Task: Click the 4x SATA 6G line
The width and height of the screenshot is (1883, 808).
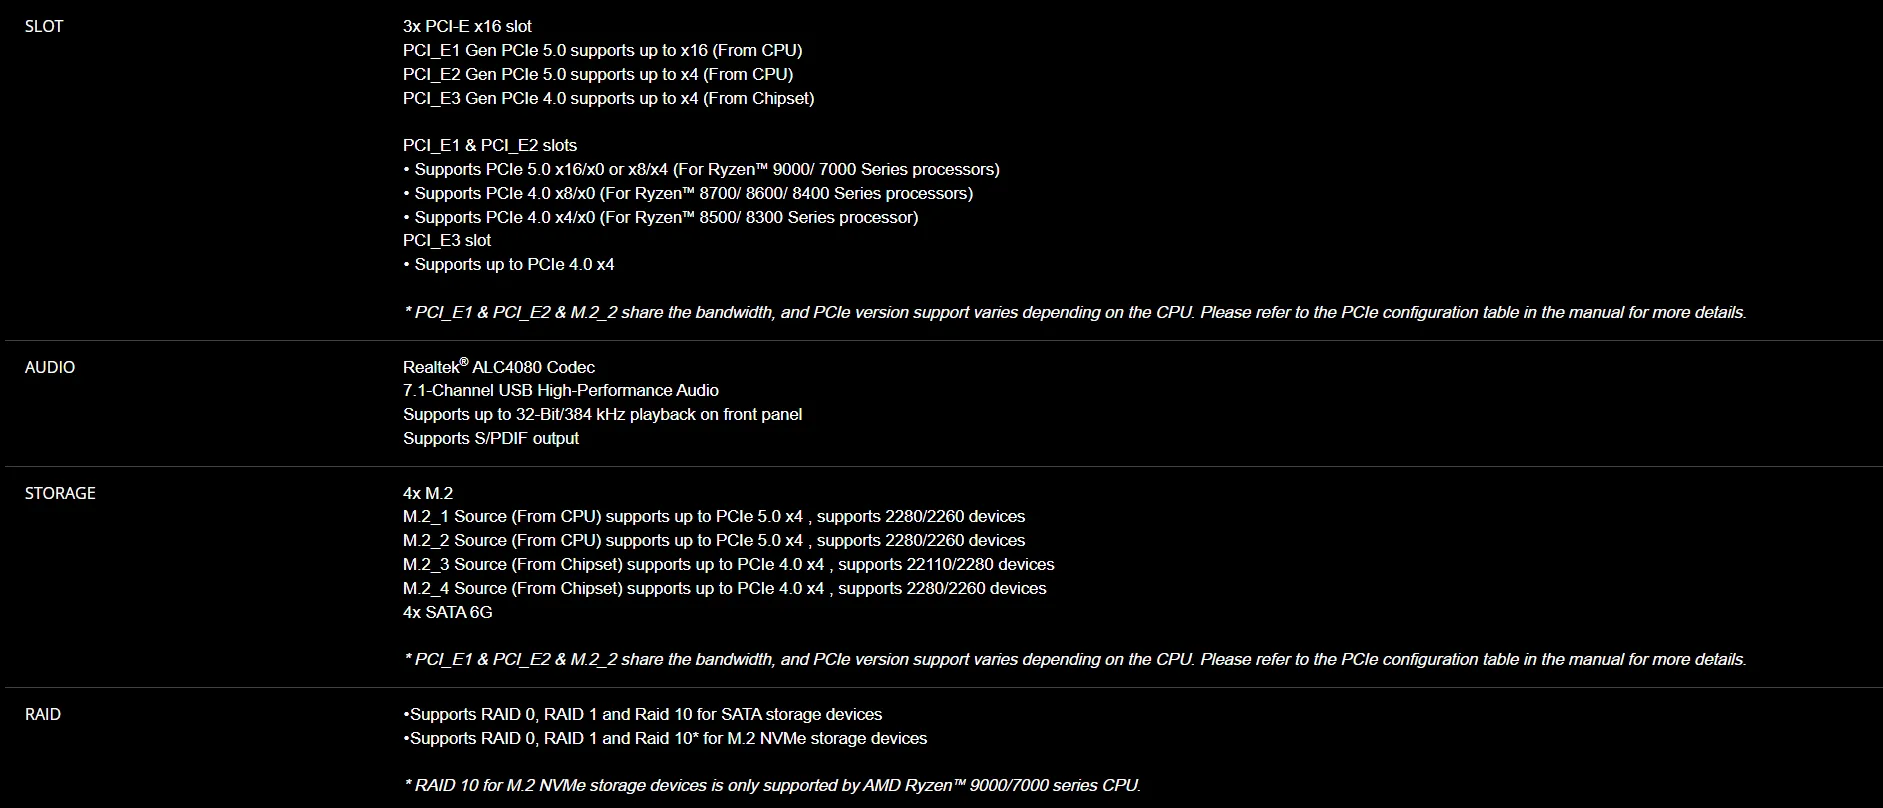Action: (x=448, y=612)
